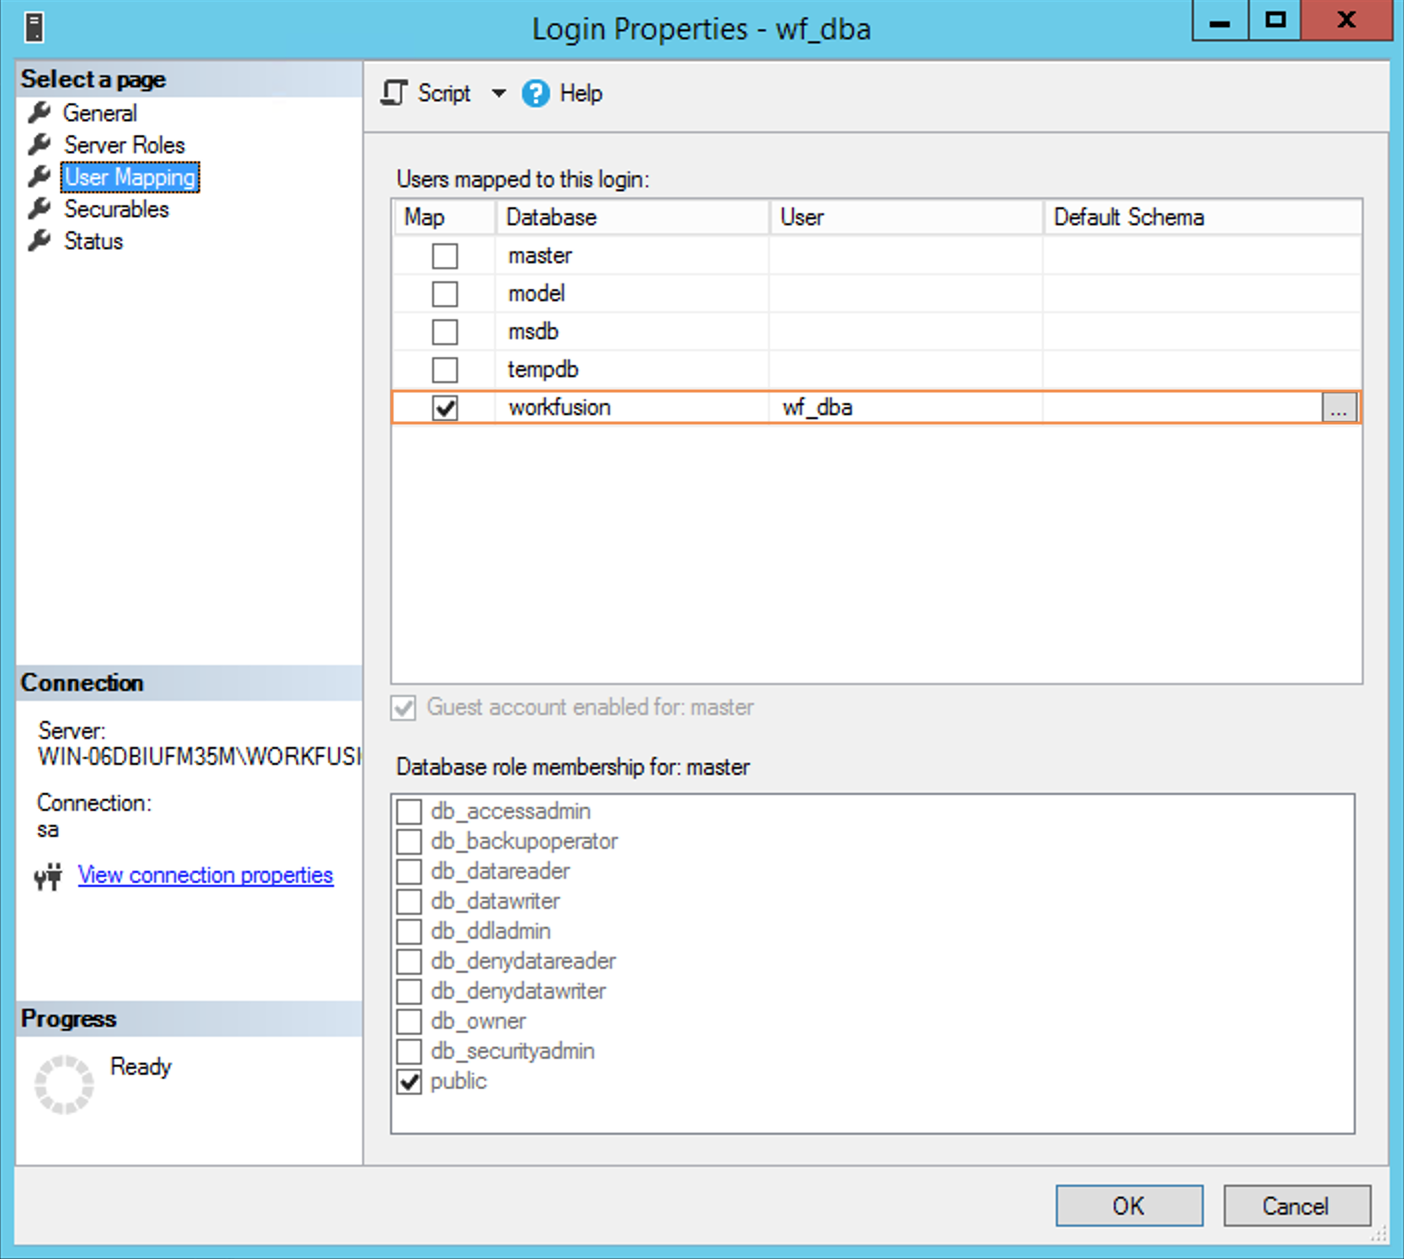This screenshot has height=1259, width=1404.
Task: Click the Map column header
Action: pyautogui.click(x=444, y=217)
